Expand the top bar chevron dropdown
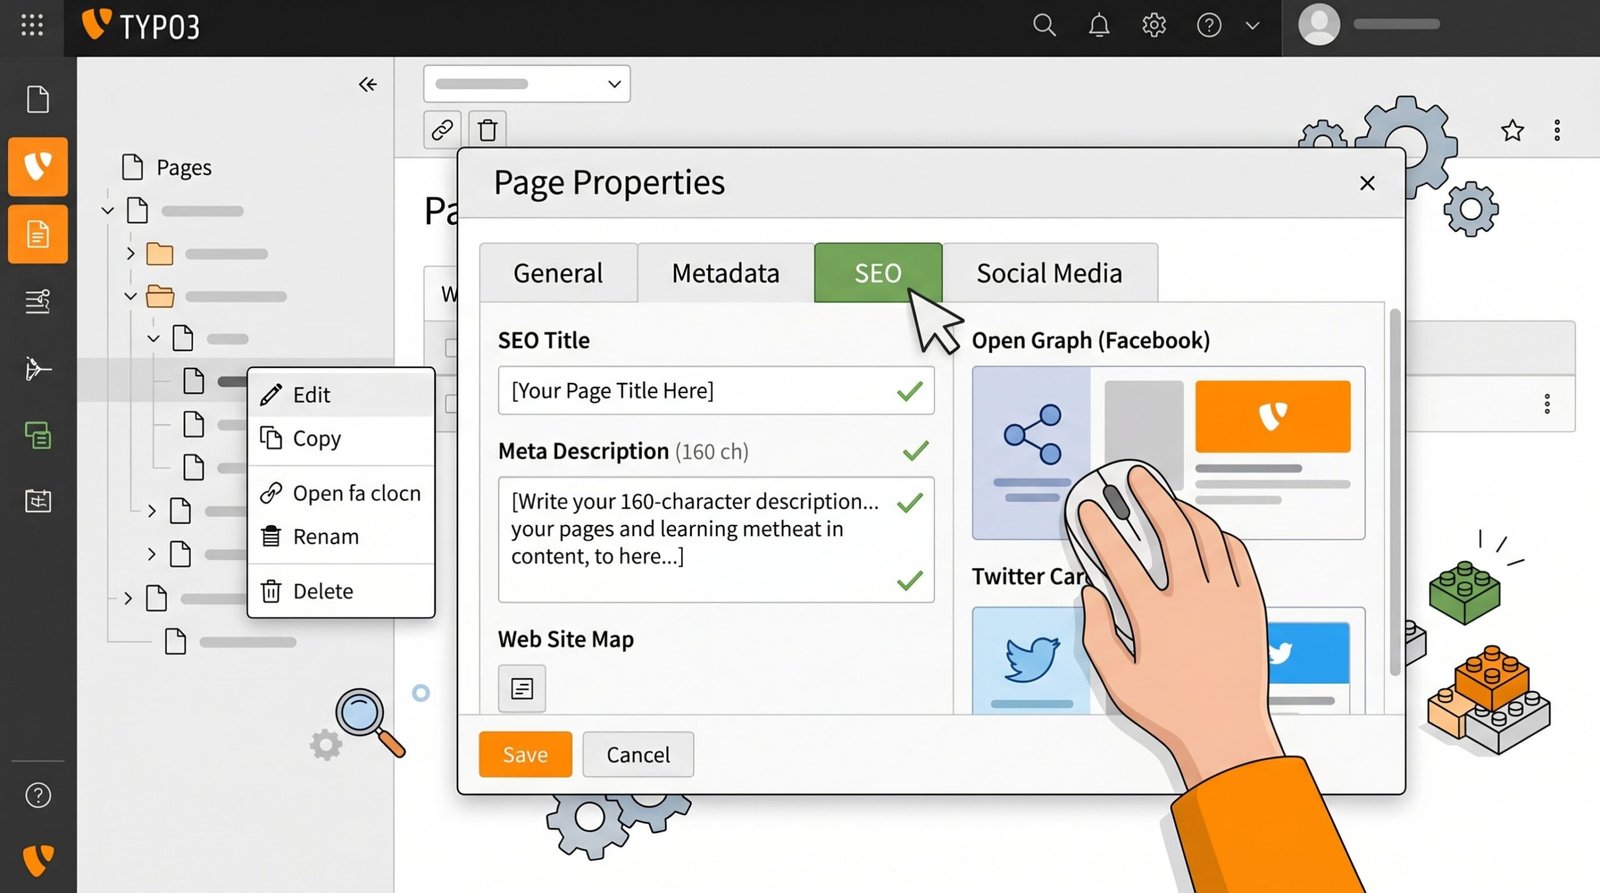The height and width of the screenshot is (893, 1600). 1252,26
